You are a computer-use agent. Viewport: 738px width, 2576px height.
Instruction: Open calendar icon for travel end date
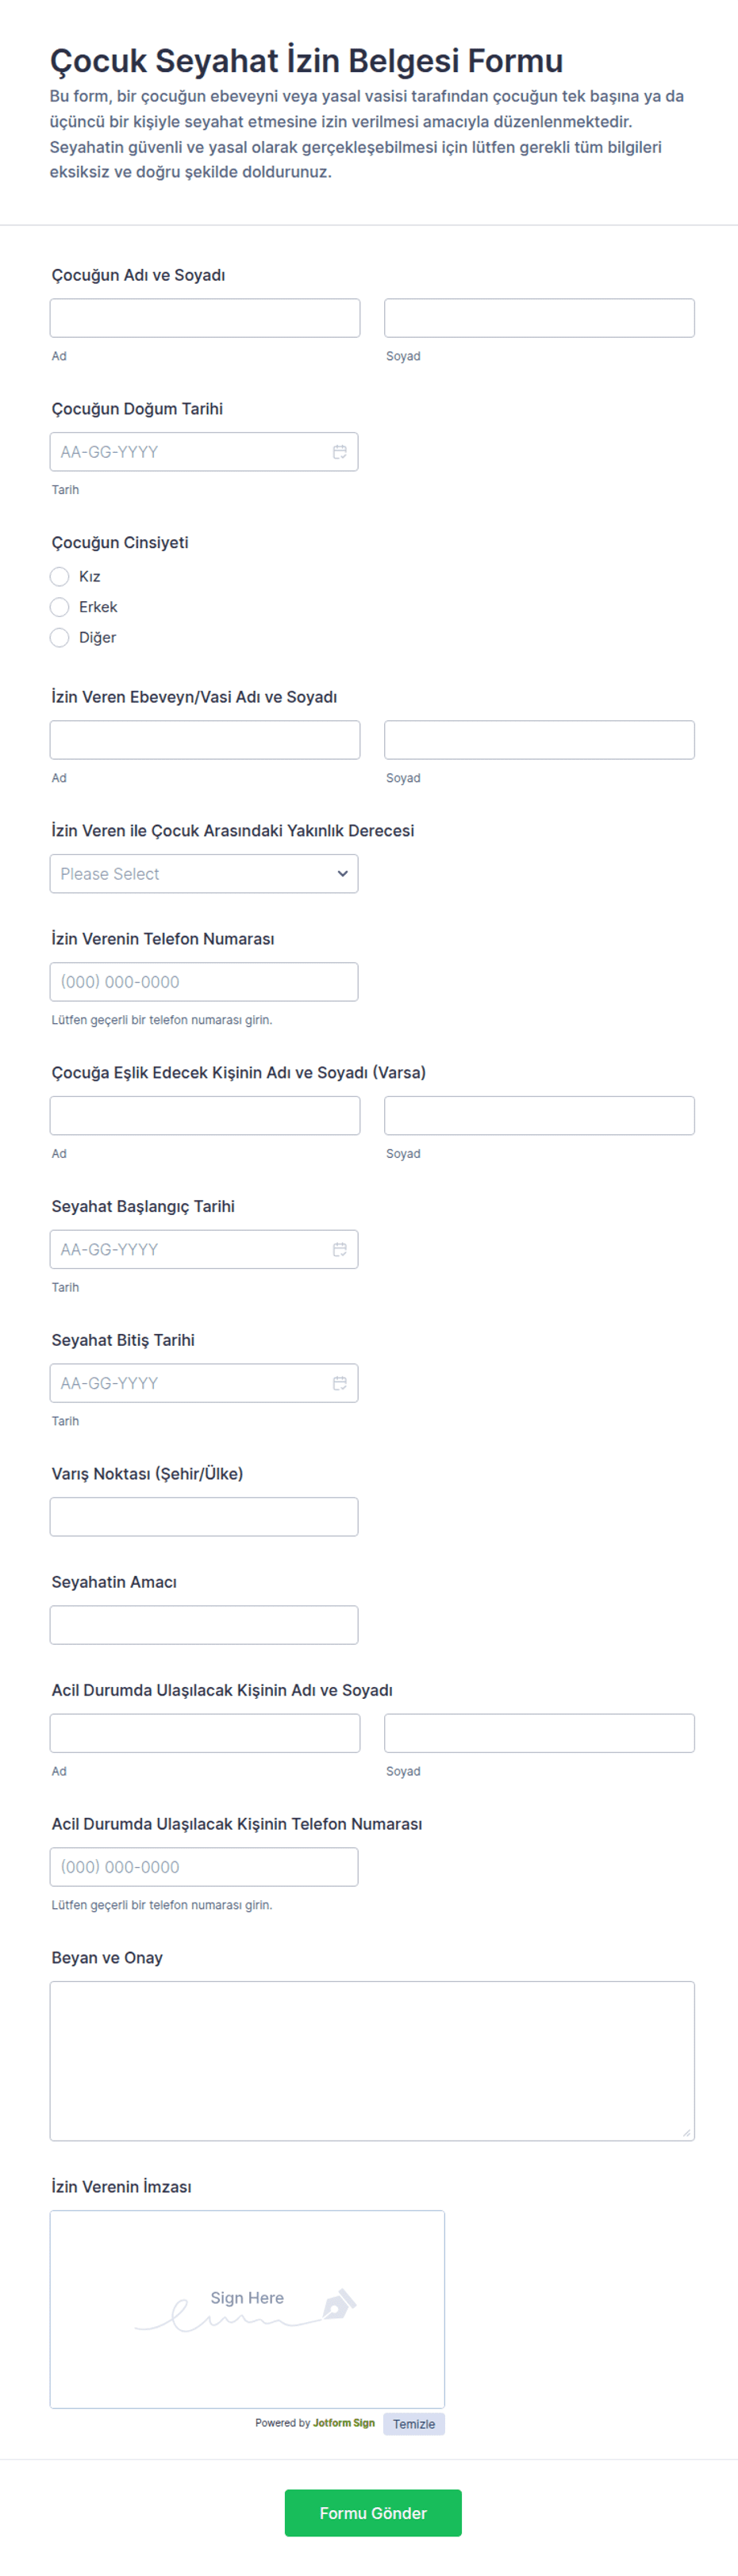click(x=339, y=1383)
